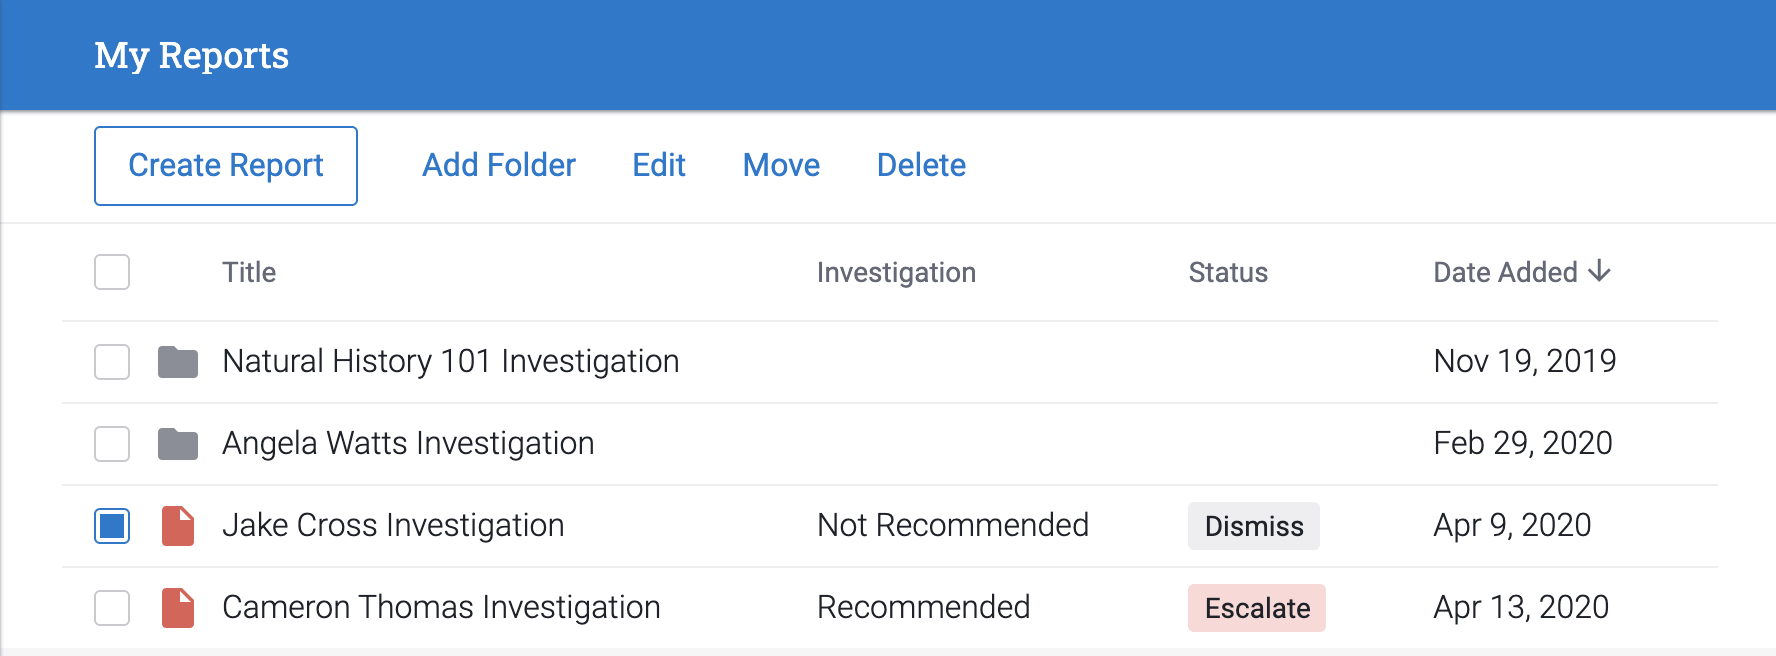The height and width of the screenshot is (656, 1776).
Task: Toggle the select-all checkbox in header
Action: click(x=112, y=272)
